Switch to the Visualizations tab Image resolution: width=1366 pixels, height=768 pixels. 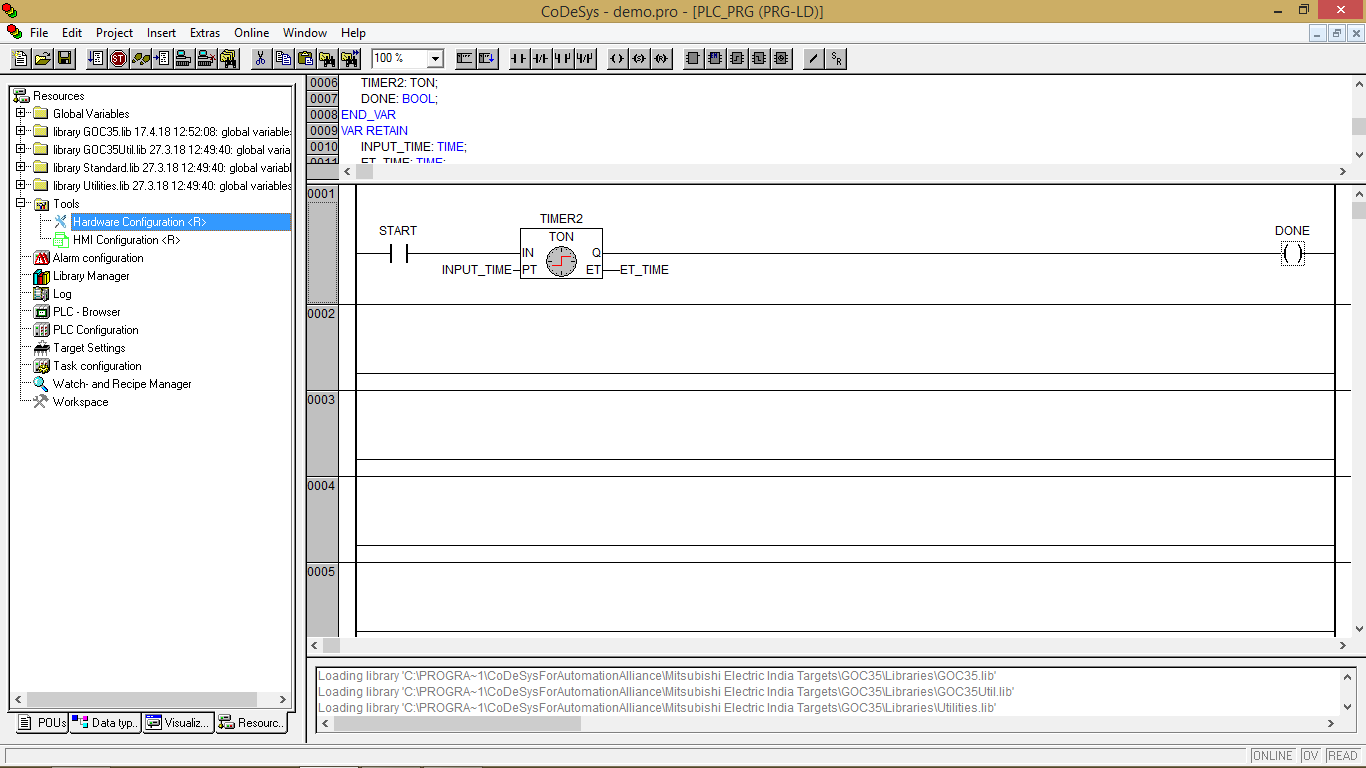tap(178, 723)
